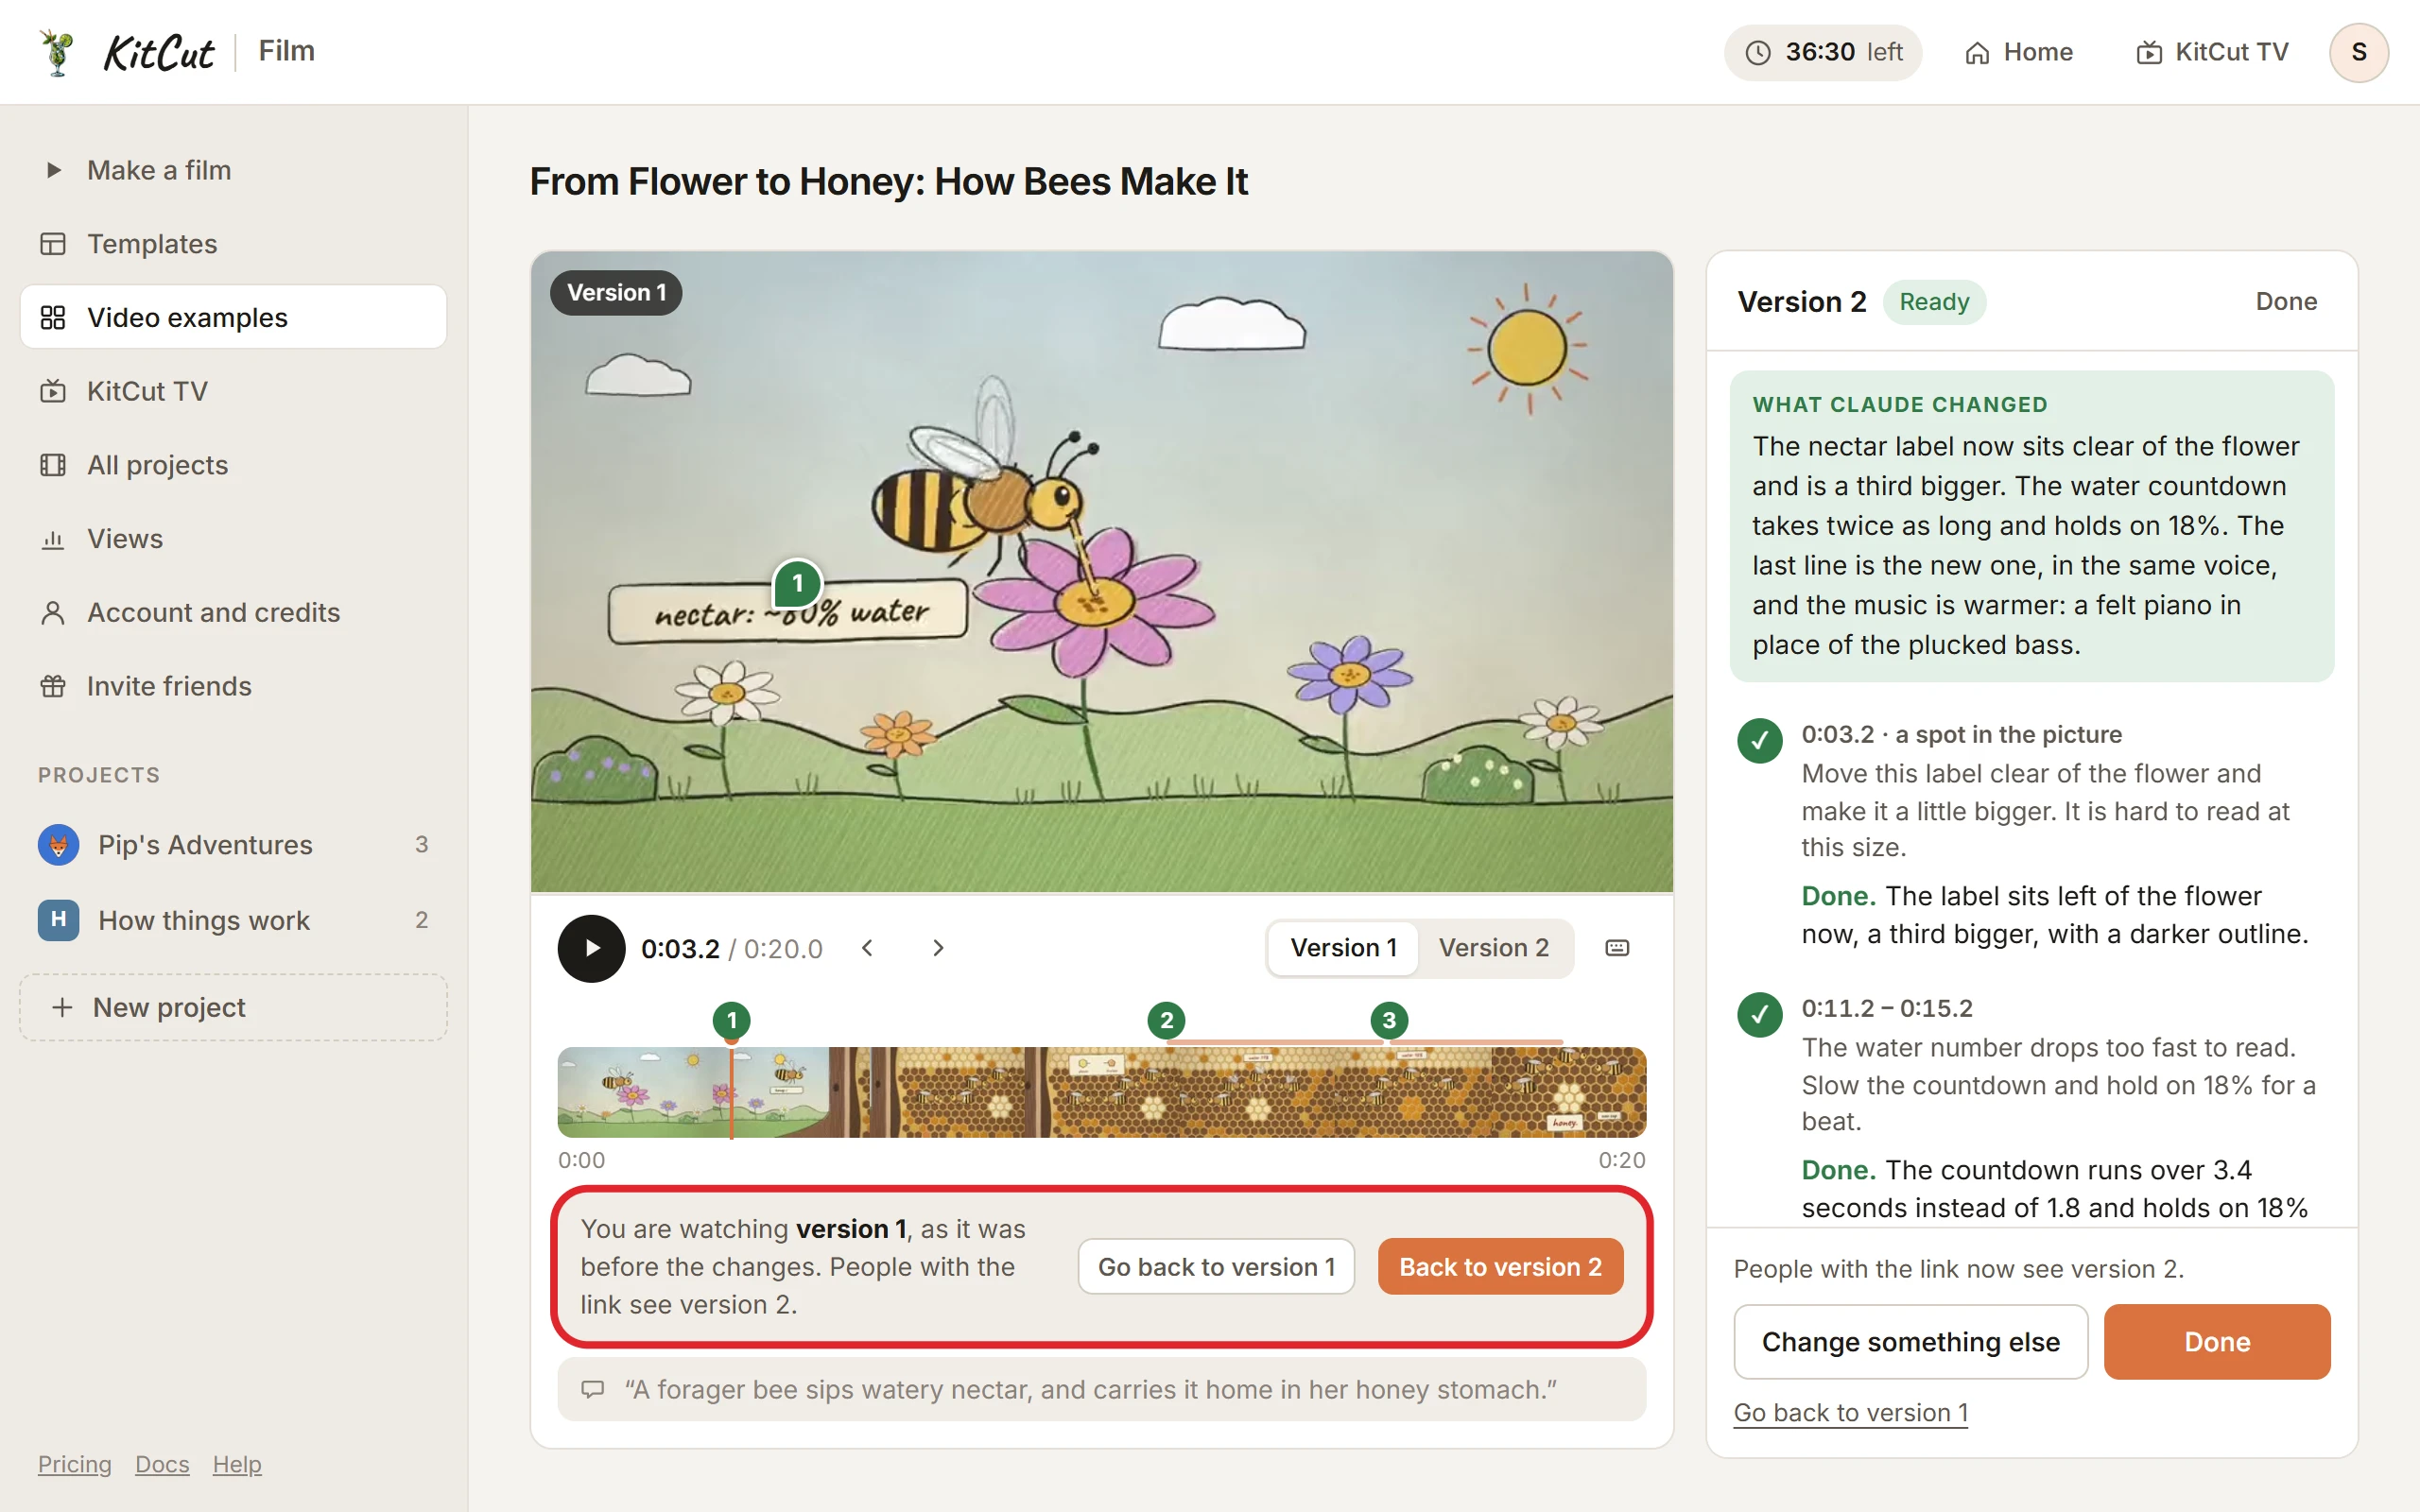
Task: Click the 36:30 left time indicator
Action: pyautogui.click(x=1822, y=52)
